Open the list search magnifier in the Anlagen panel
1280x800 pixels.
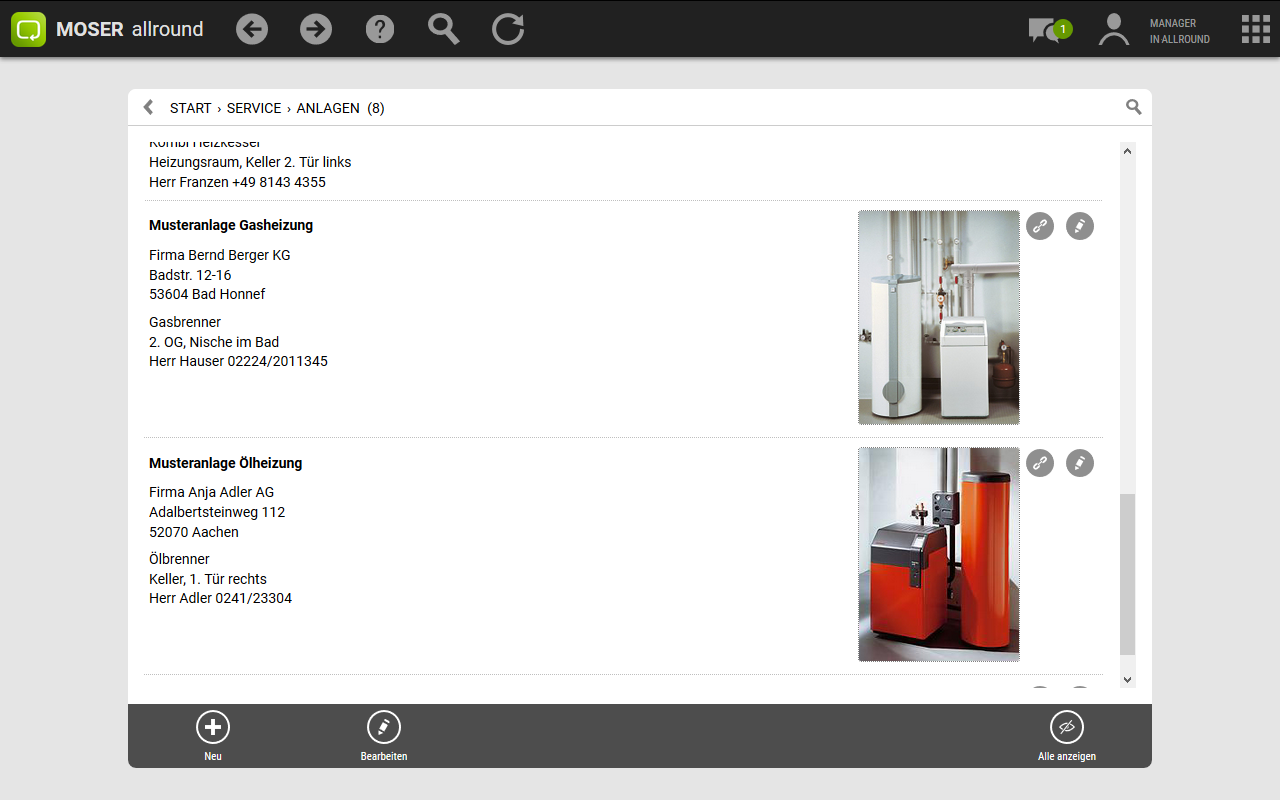click(x=1133, y=107)
